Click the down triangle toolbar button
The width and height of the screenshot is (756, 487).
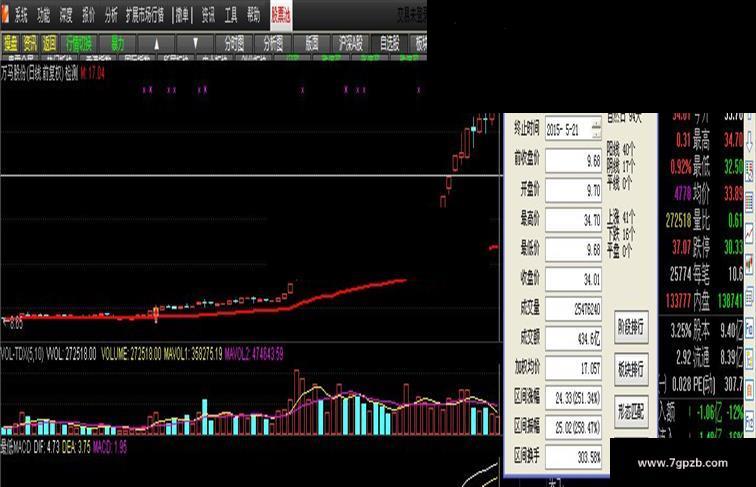(x=195, y=44)
